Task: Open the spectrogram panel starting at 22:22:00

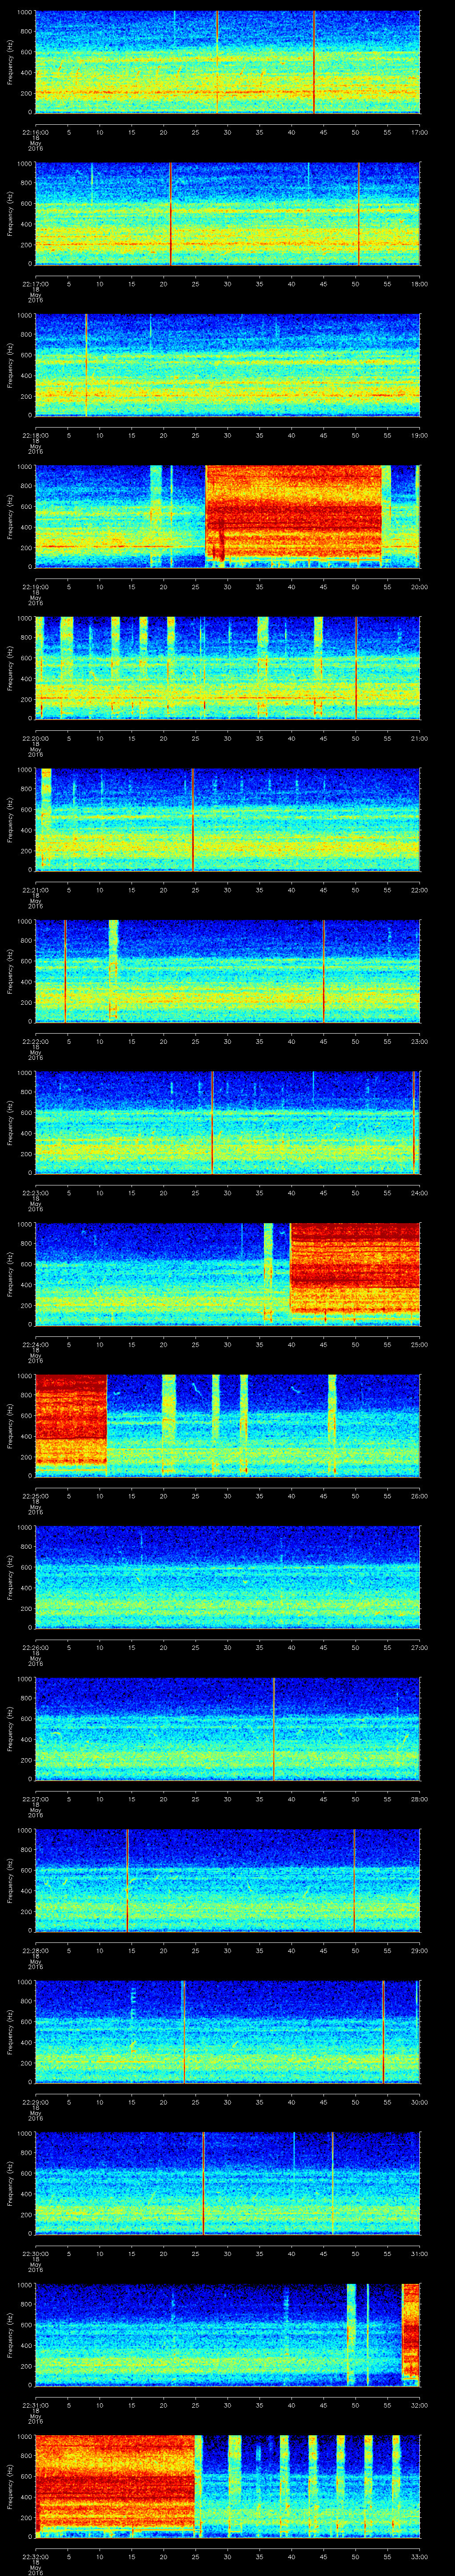Action: [x=228, y=971]
